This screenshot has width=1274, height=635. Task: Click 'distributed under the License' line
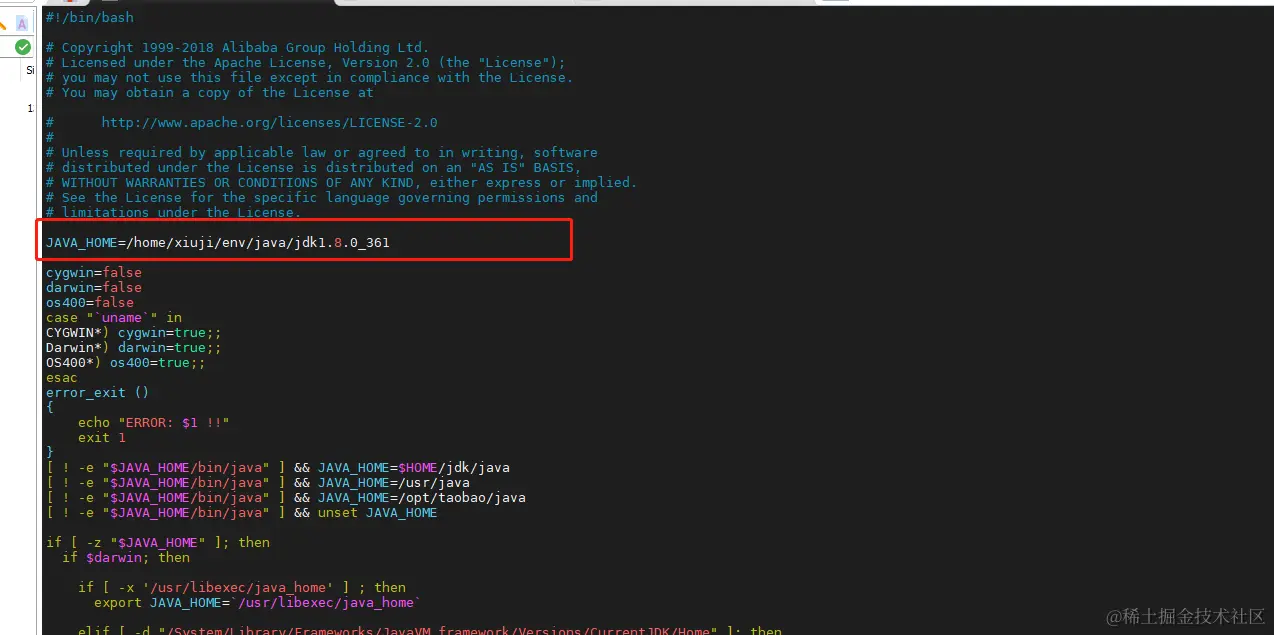313,167
